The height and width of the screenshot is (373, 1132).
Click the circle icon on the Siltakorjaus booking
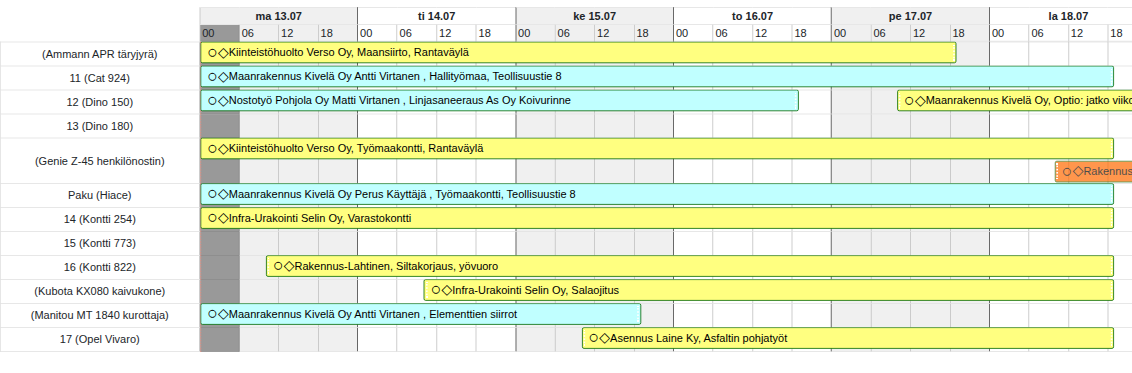point(278,266)
